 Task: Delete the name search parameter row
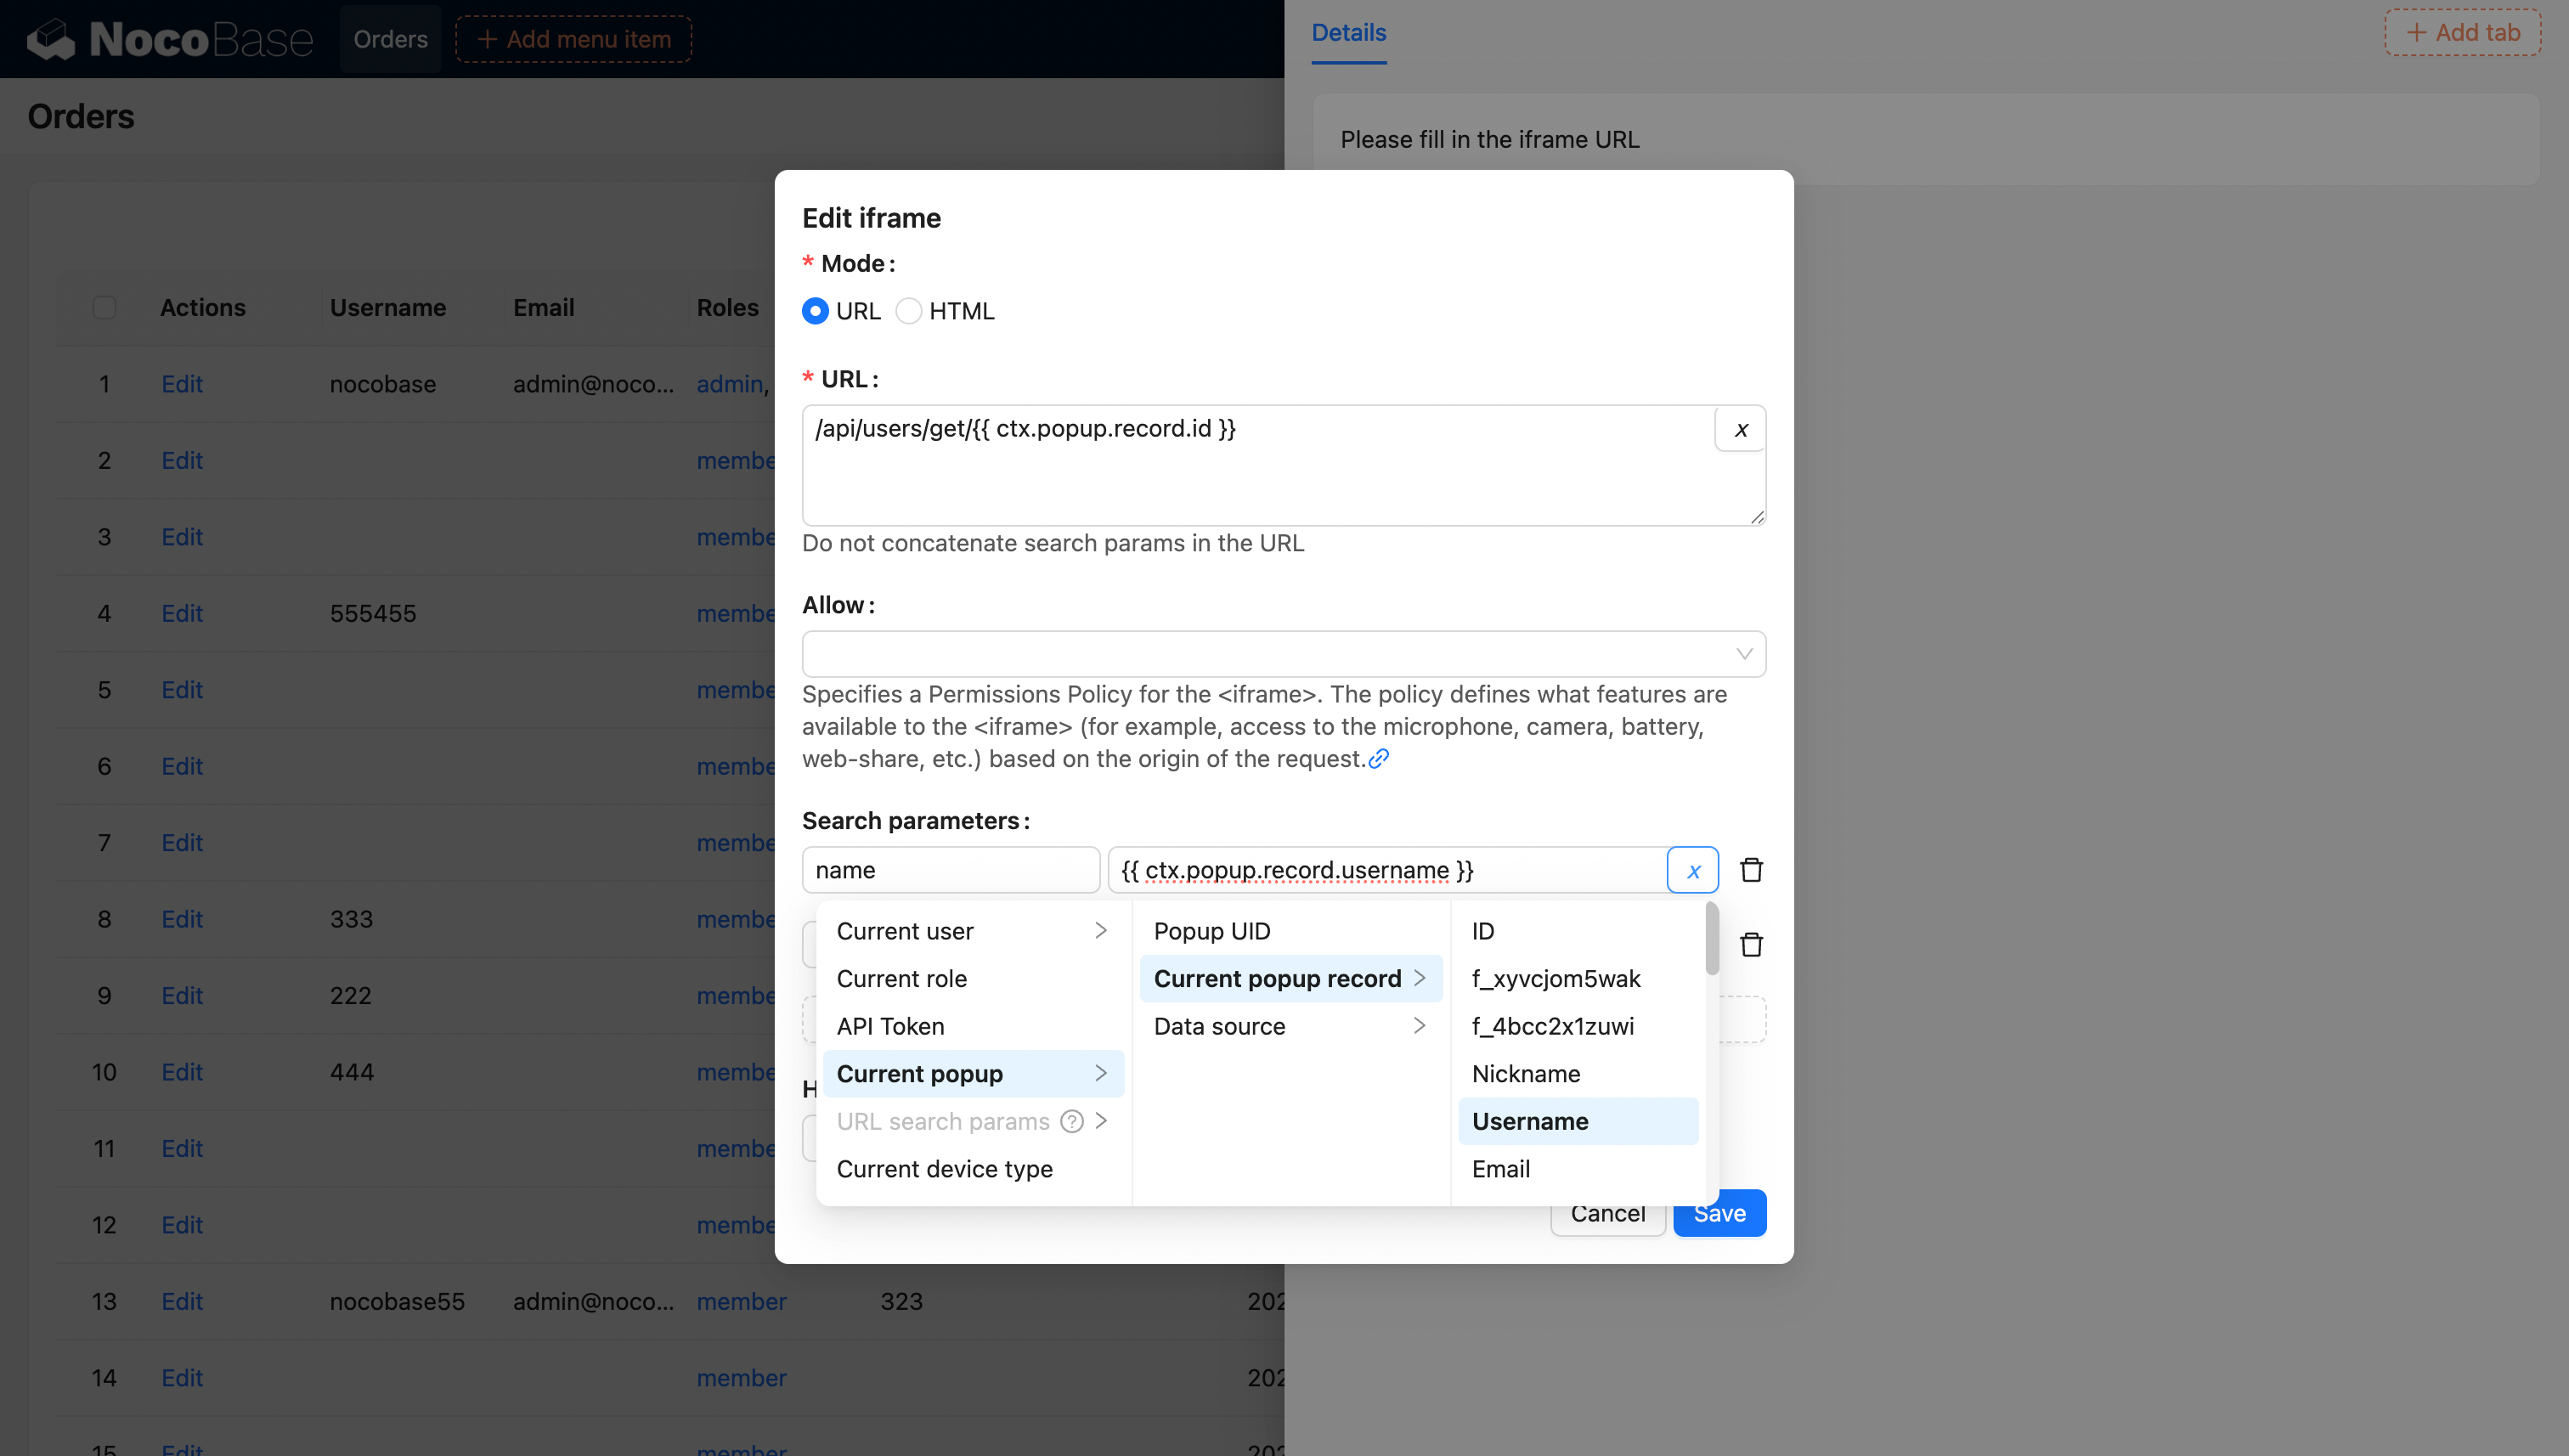coord(1751,870)
